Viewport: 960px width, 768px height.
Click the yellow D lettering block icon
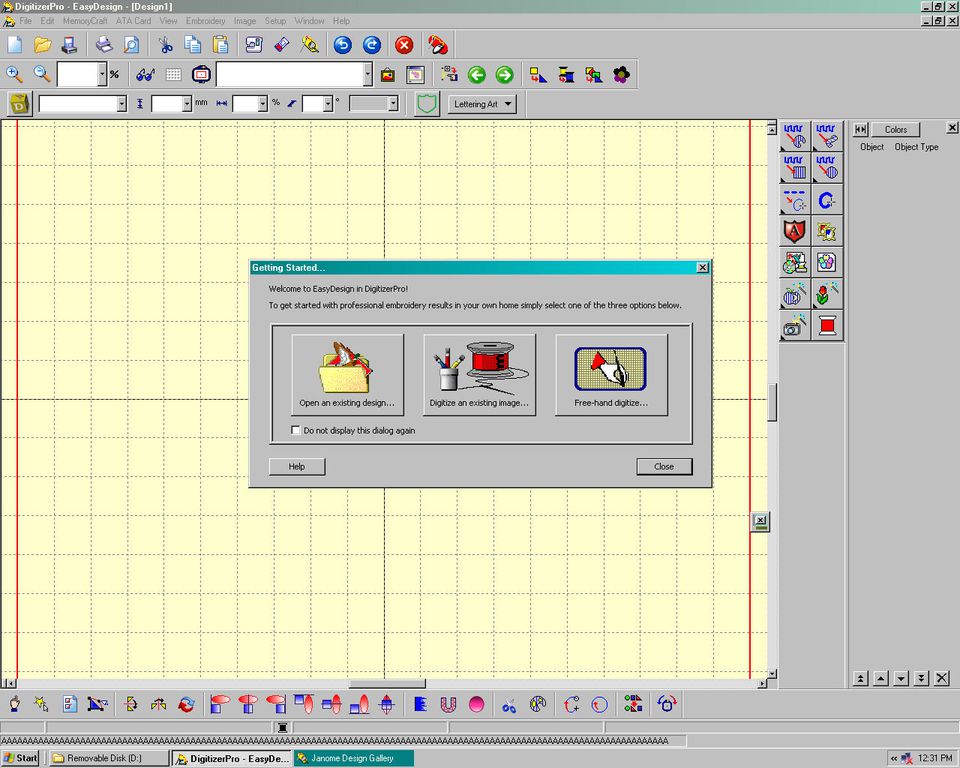pos(19,104)
